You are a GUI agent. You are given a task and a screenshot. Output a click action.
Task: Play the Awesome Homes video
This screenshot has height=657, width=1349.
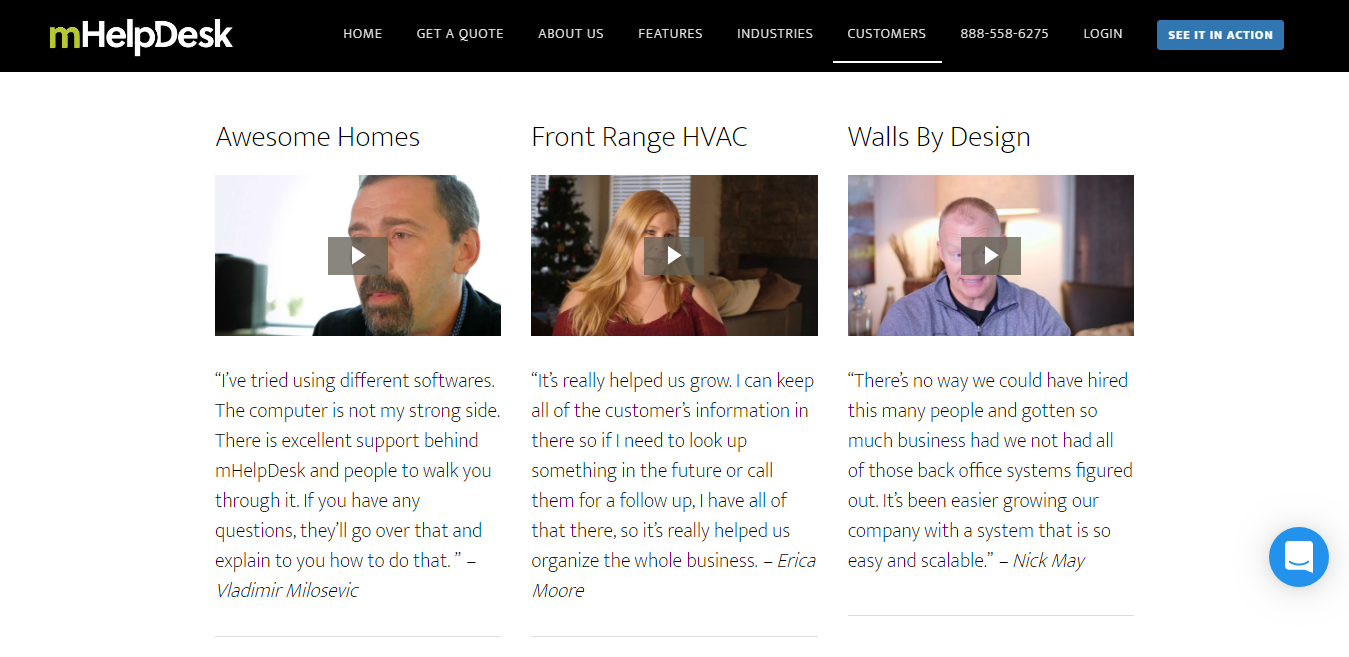[x=357, y=256]
